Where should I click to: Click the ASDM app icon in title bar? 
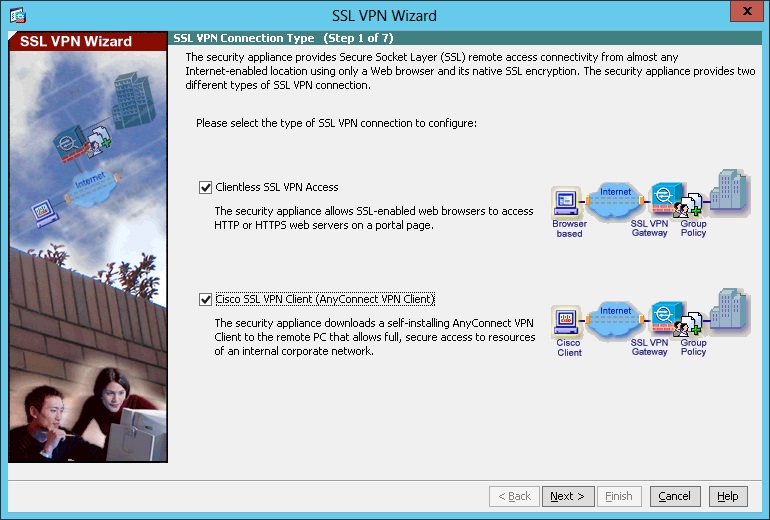tap(18, 15)
